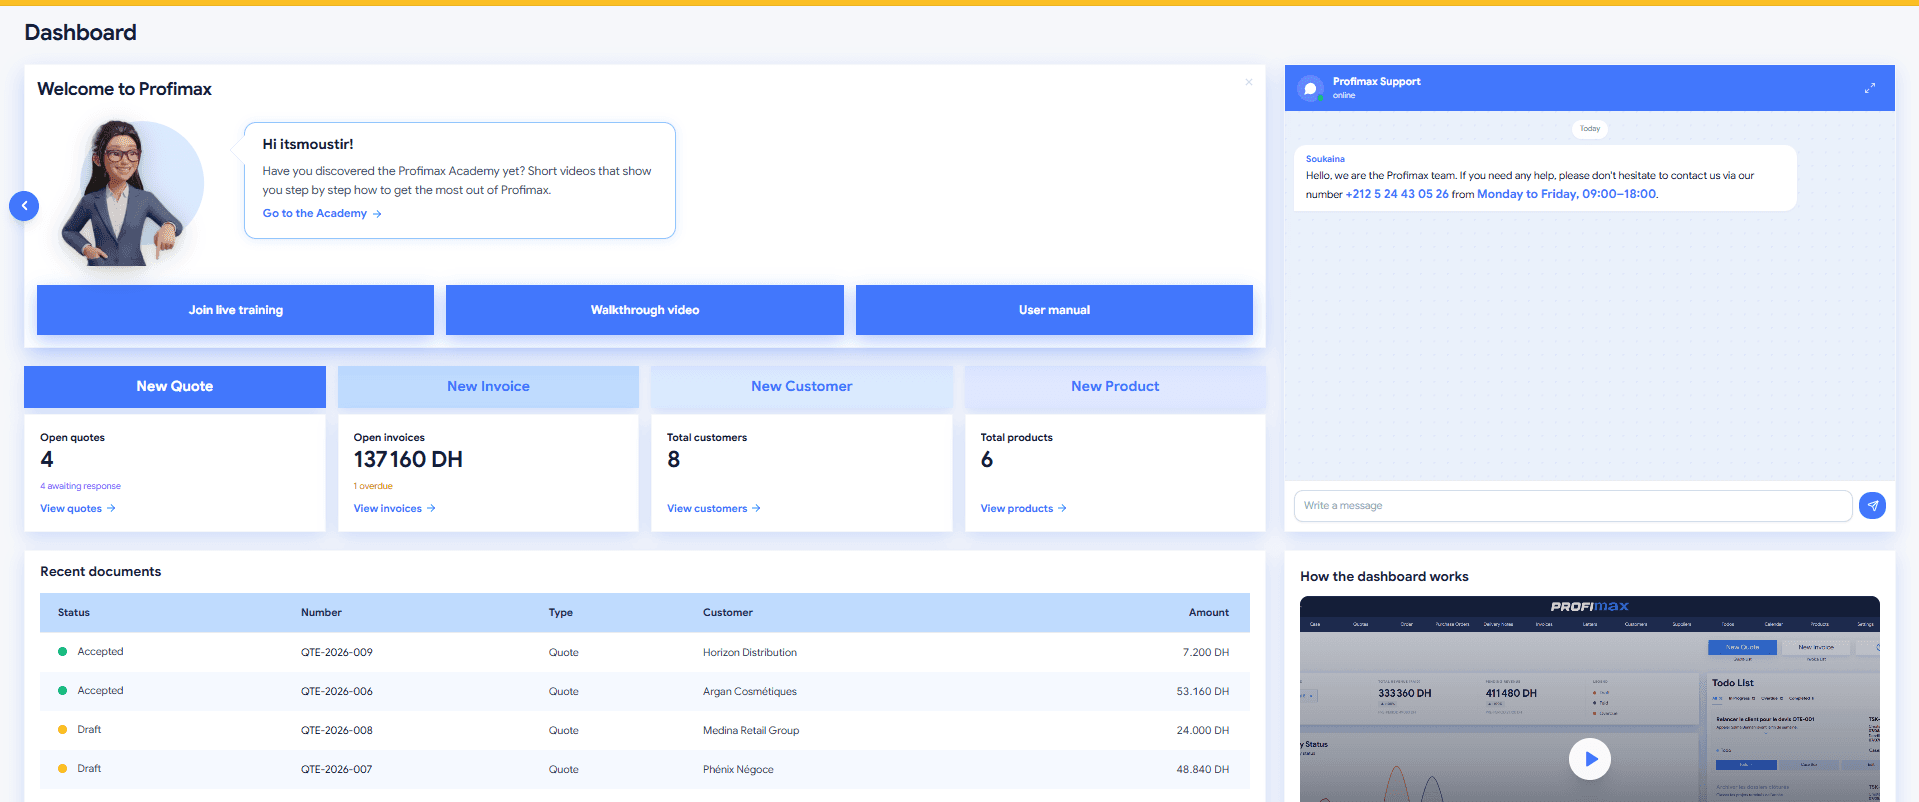1919x802 pixels.
Task: Create a New Invoice
Action: click(x=488, y=386)
